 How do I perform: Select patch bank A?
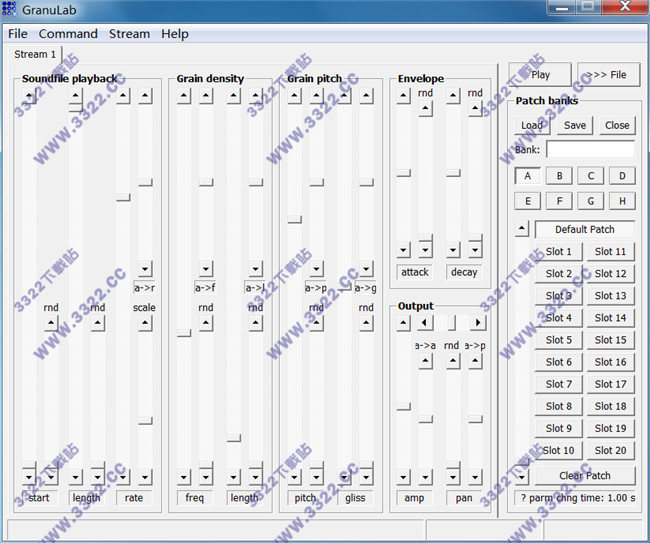[527, 176]
